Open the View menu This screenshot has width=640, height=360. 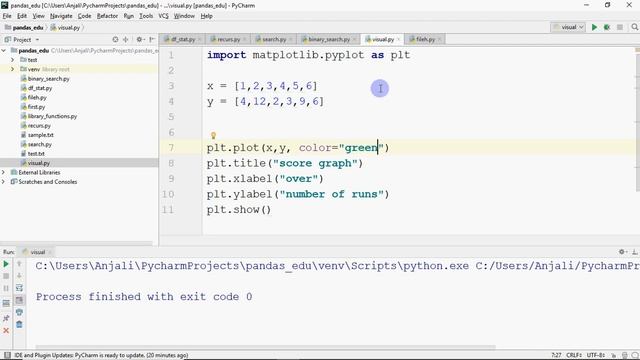coord(38,16)
